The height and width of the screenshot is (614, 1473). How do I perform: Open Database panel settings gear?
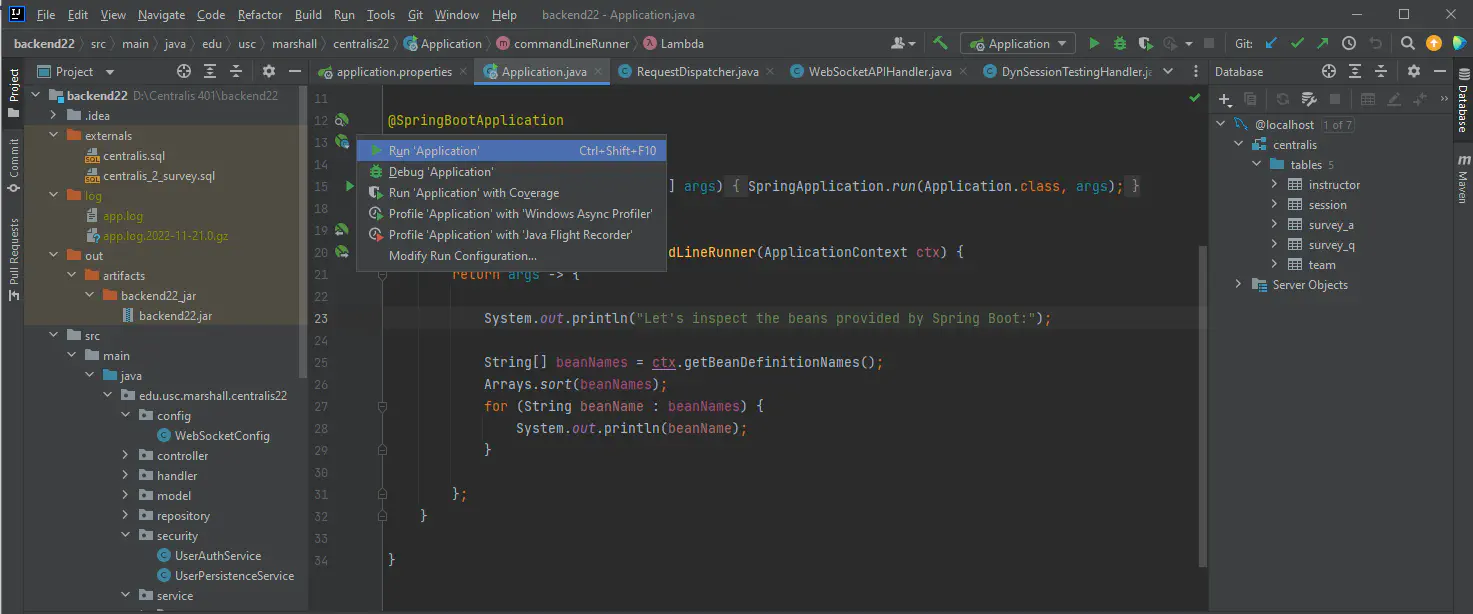point(1413,72)
